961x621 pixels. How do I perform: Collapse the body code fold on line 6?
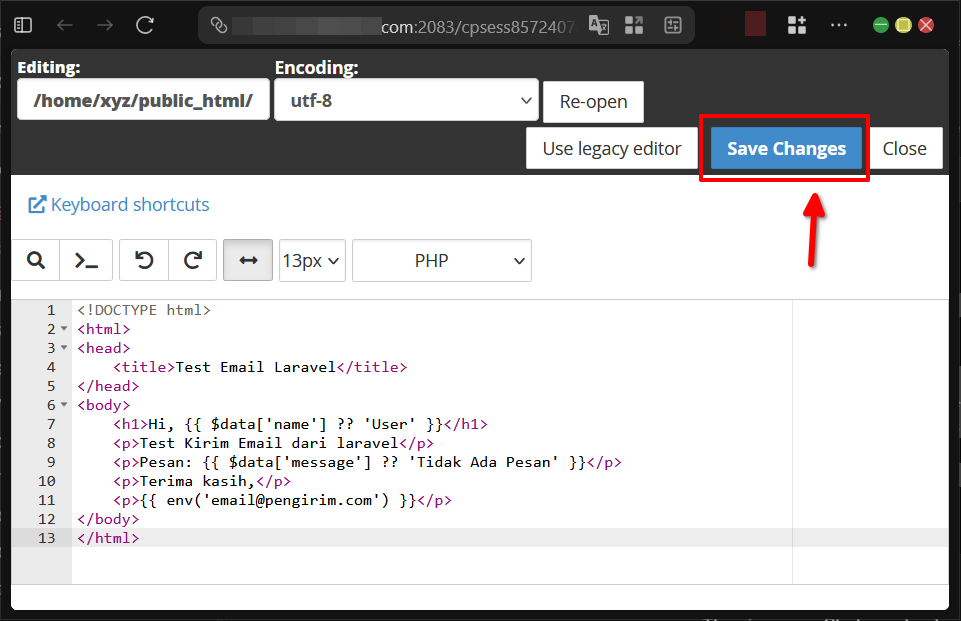click(x=63, y=404)
